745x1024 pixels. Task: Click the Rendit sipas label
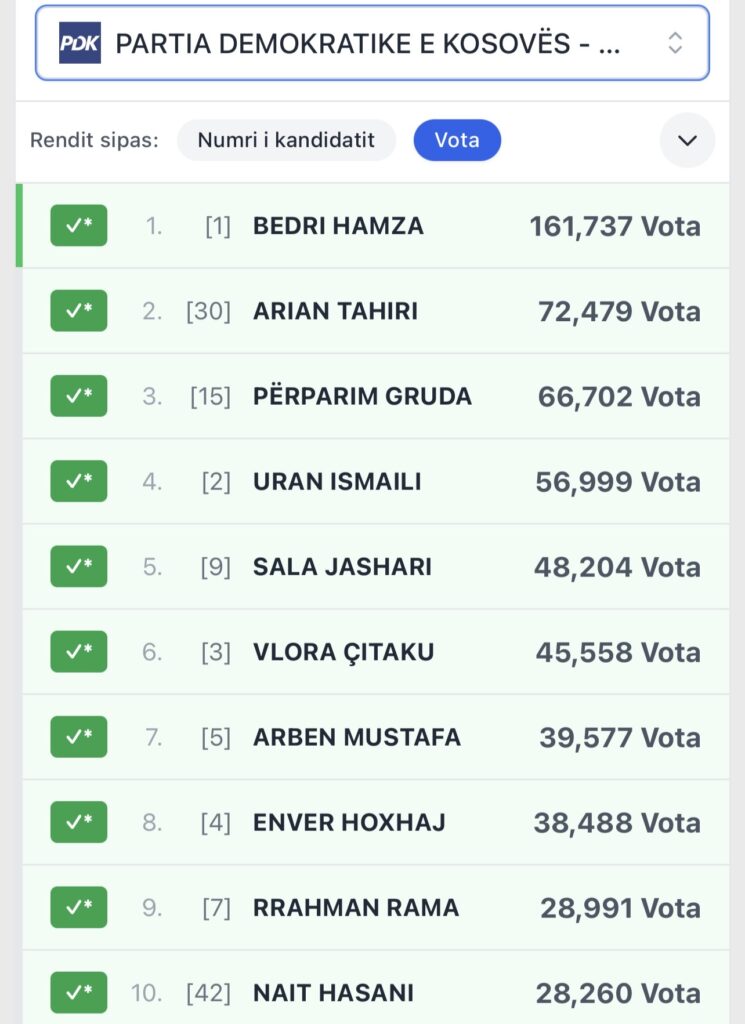coord(94,140)
